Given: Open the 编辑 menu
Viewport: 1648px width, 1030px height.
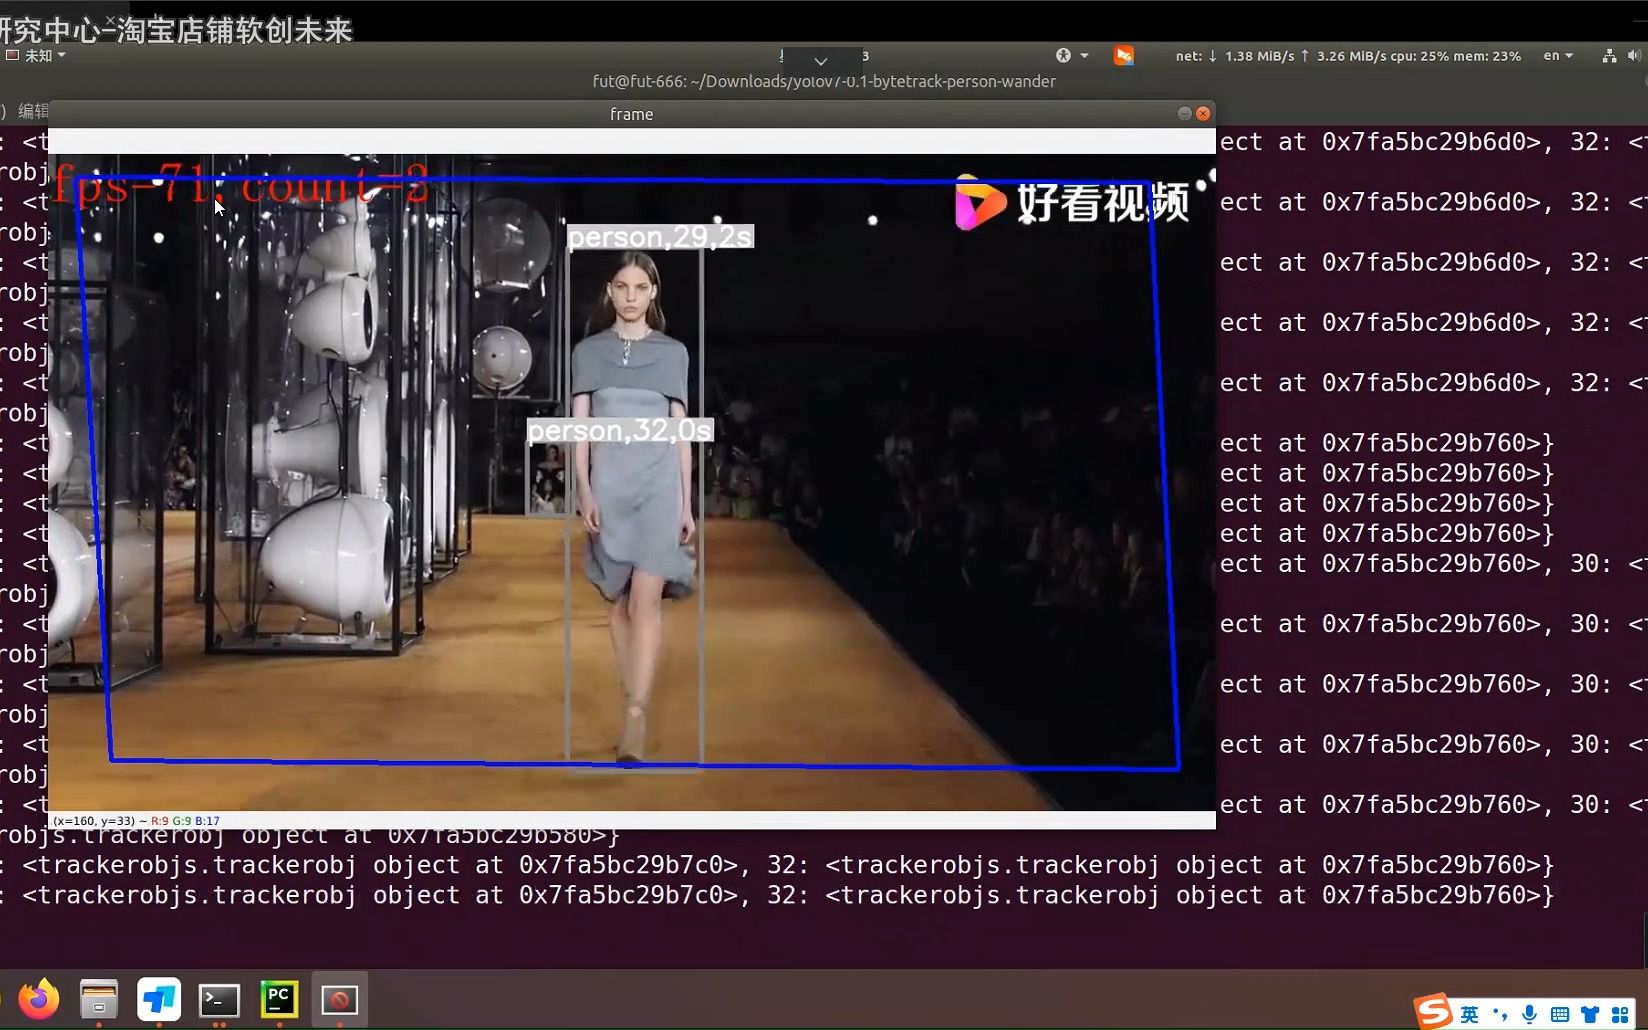Looking at the screenshot, I should click(x=32, y=110).
